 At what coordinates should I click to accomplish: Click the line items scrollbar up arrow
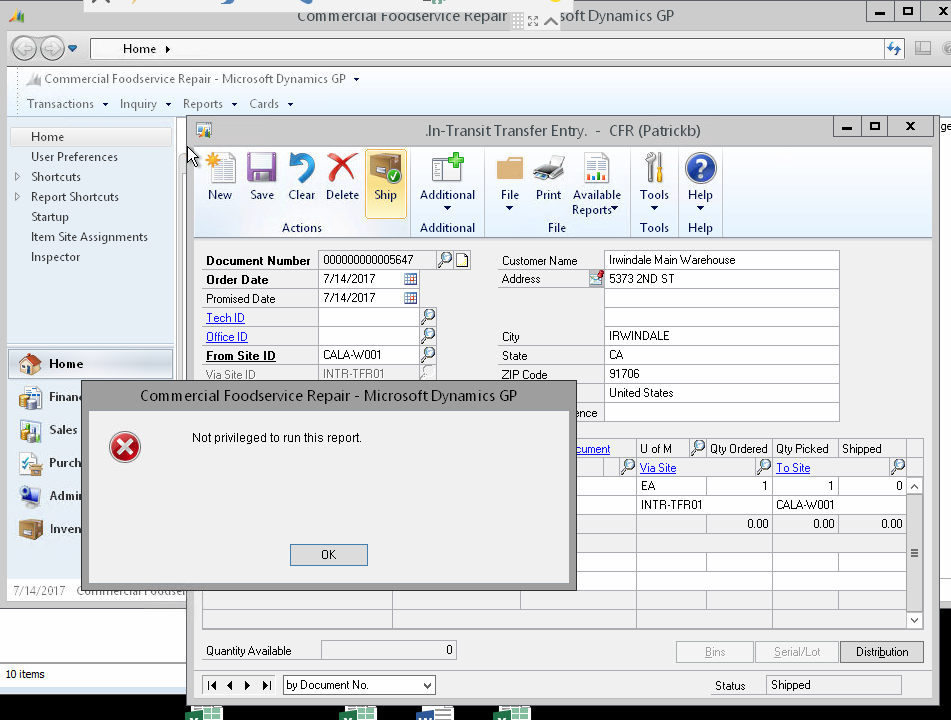(x=915, y=486)
